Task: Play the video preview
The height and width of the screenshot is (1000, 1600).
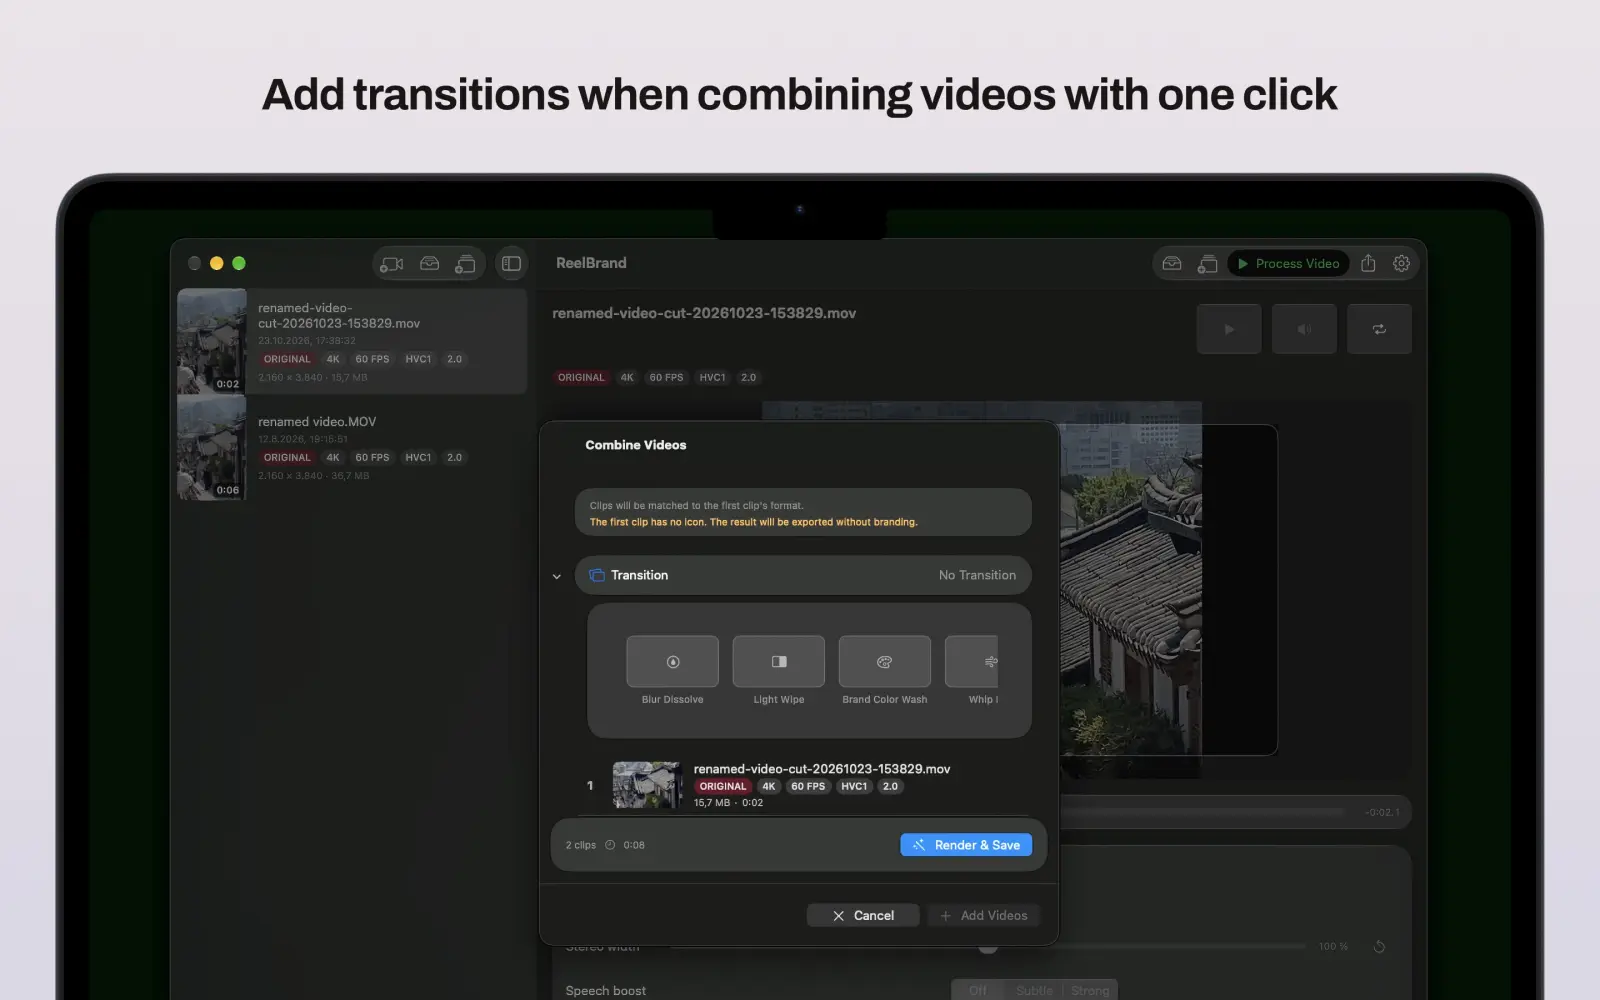Action: pyautogui.click(x=1229, y=329)
